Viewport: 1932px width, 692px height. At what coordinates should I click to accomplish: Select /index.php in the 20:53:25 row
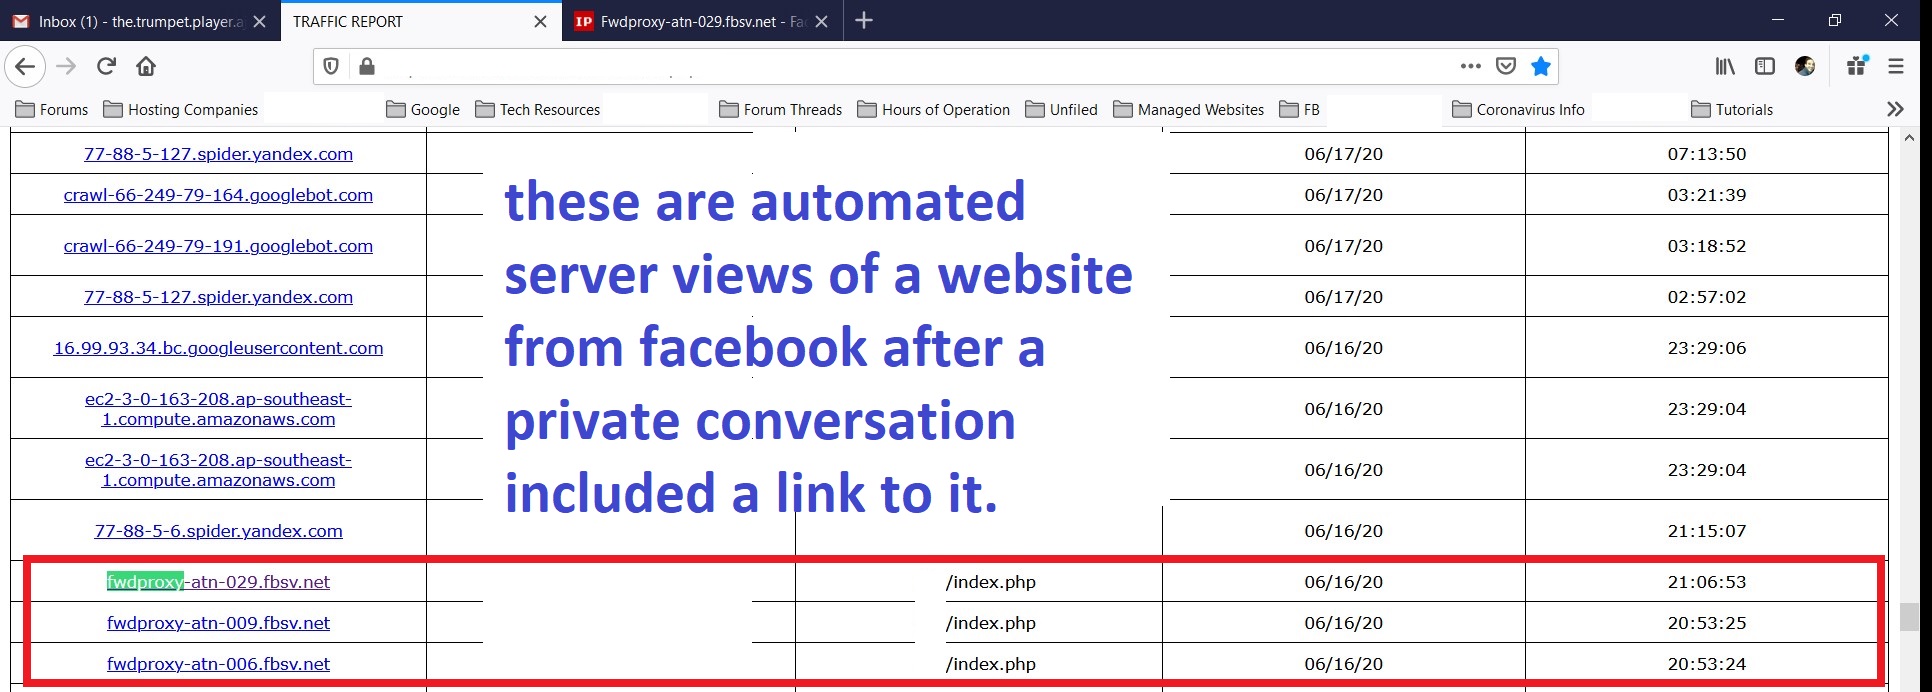tap(991, 623)
